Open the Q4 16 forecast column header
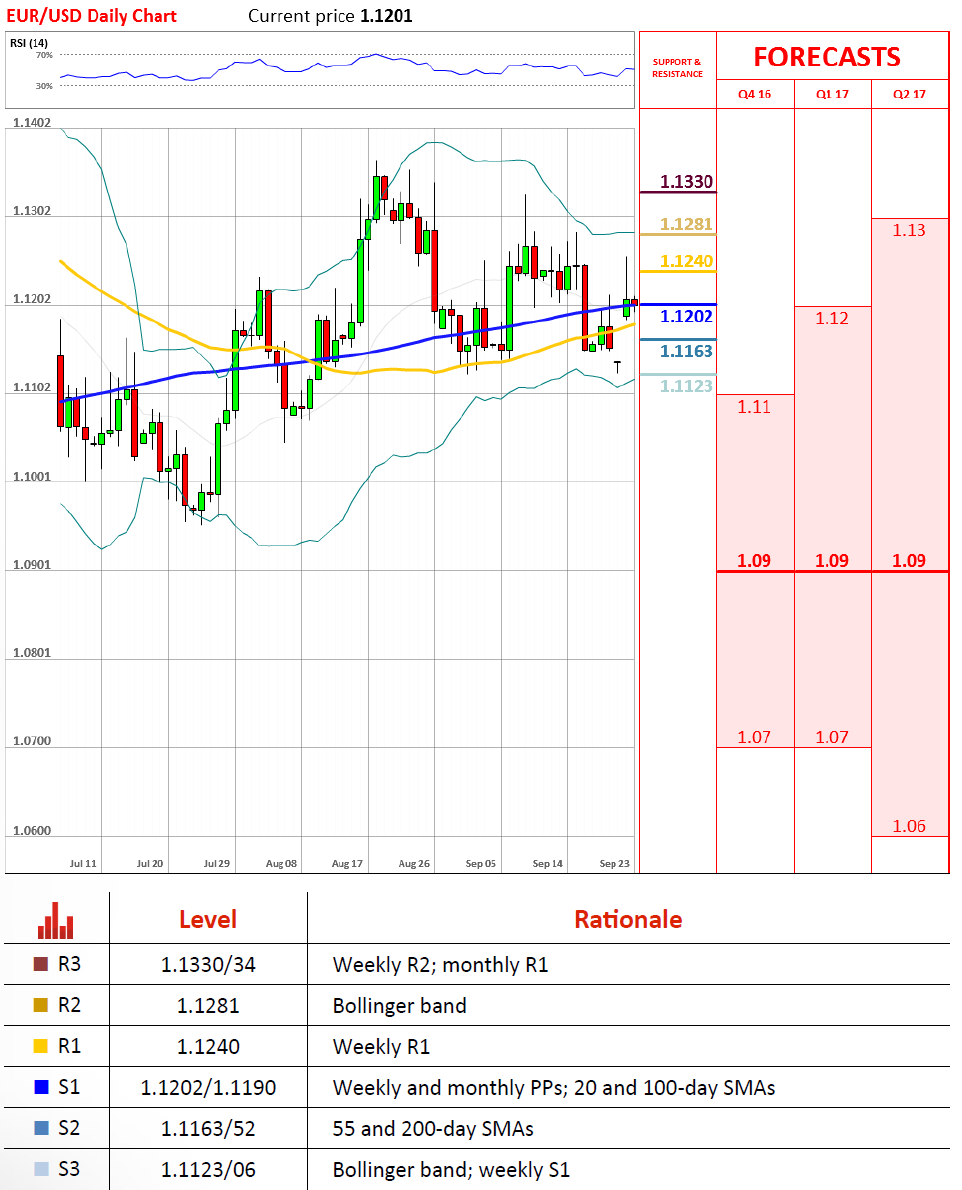This screenshot has height=1190, width=962. point(755,95)
